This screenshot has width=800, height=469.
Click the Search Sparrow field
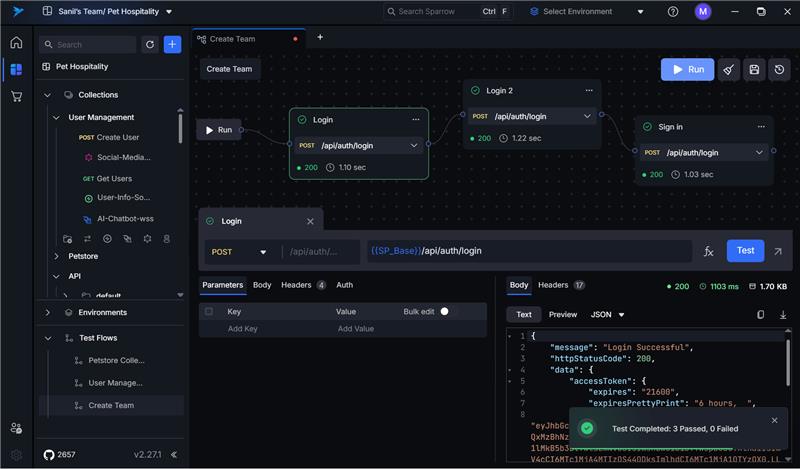click(x=447, y=11)
